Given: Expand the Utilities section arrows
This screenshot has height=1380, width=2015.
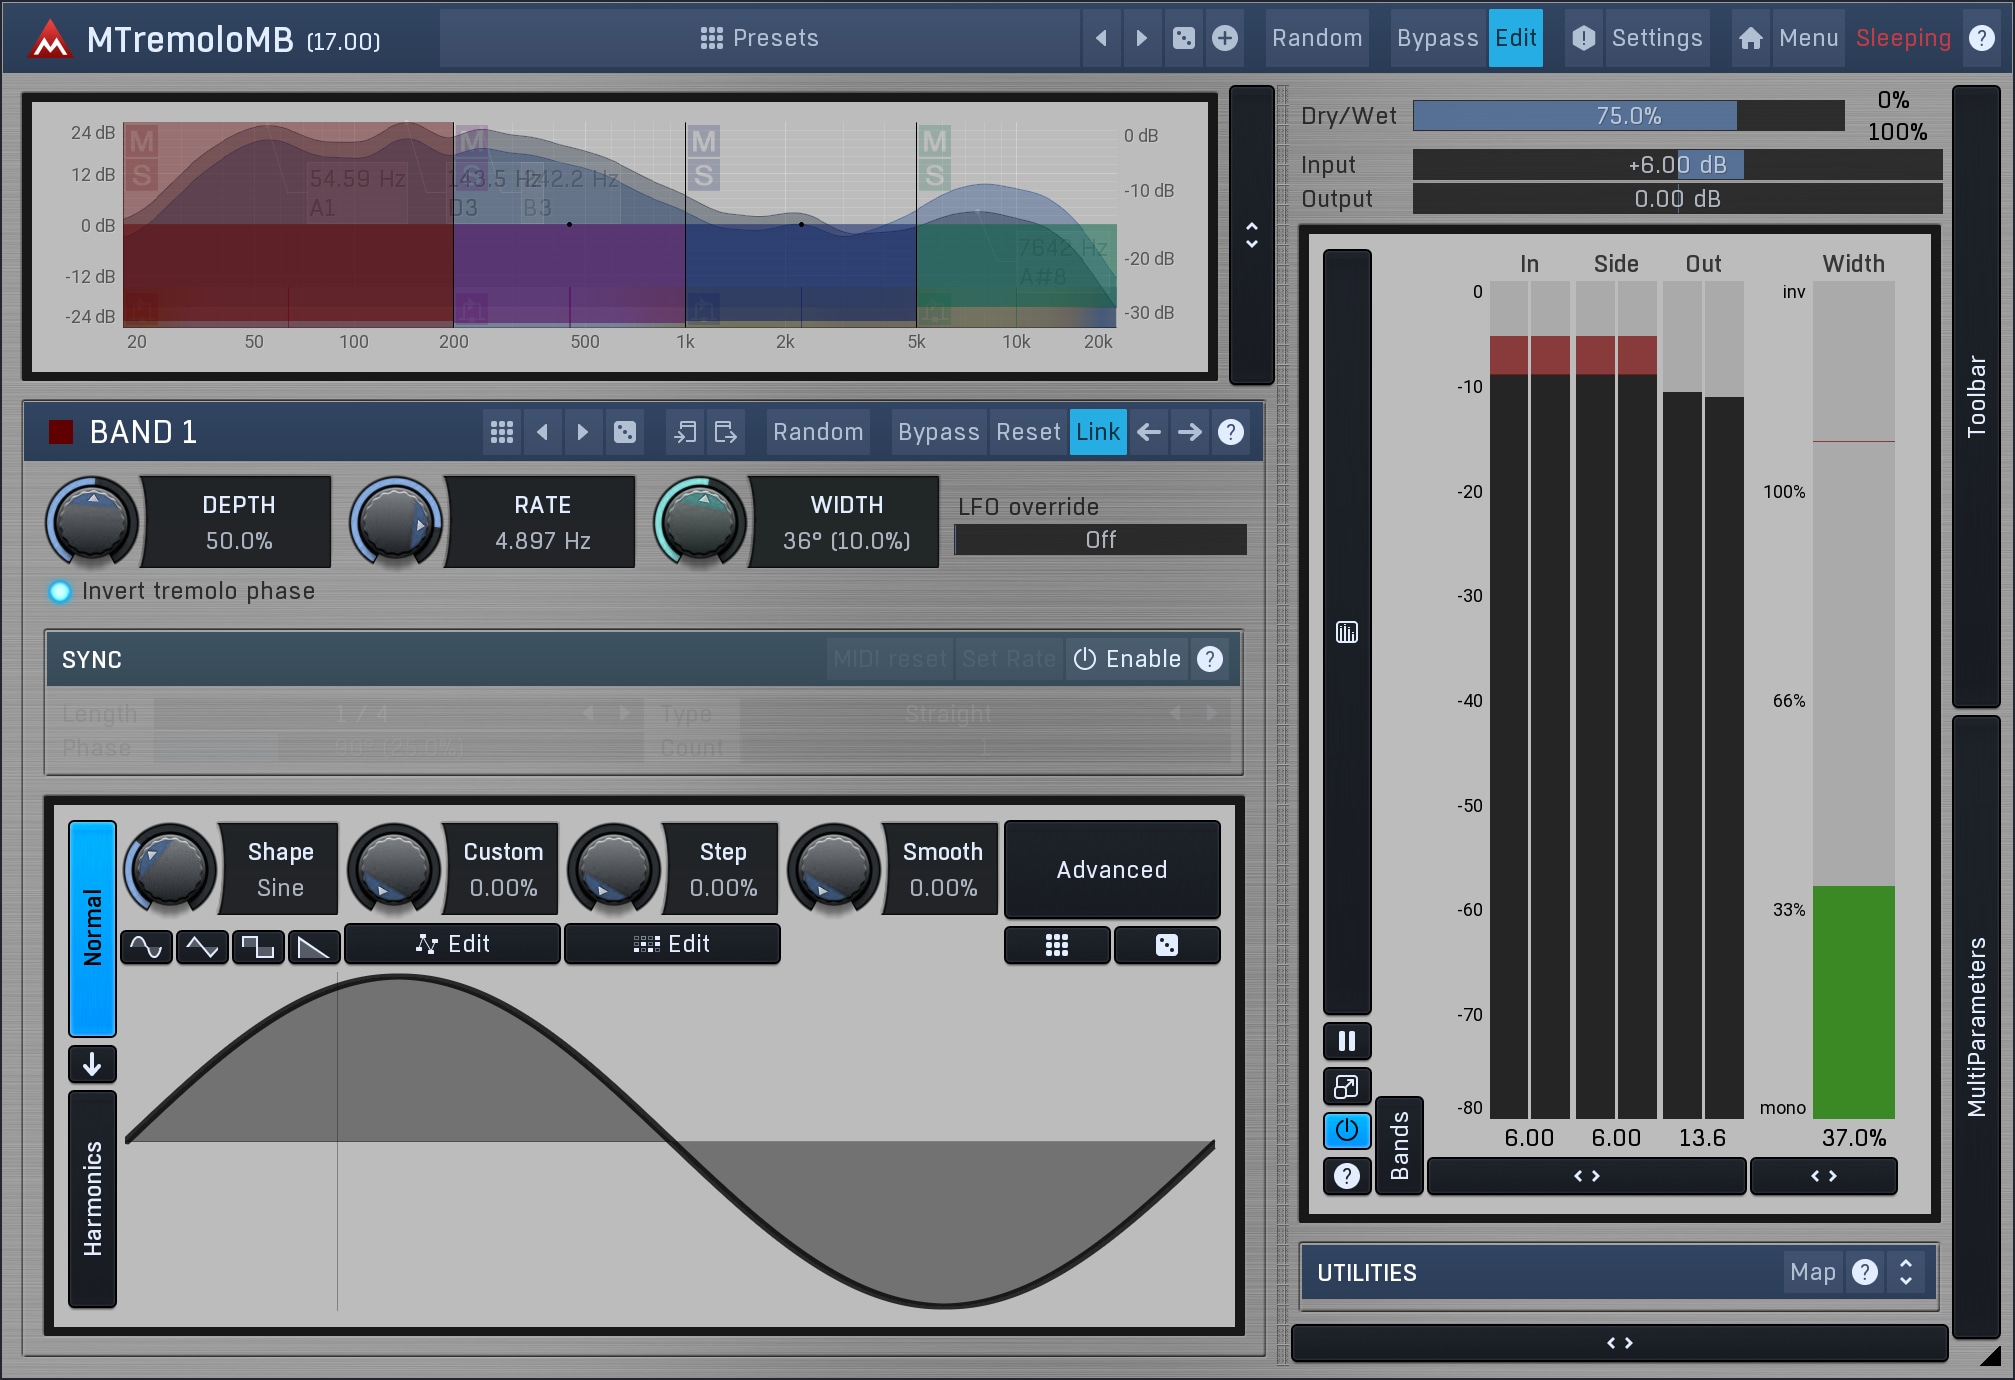Looking at the screenshot, I should (1906, 1272).
